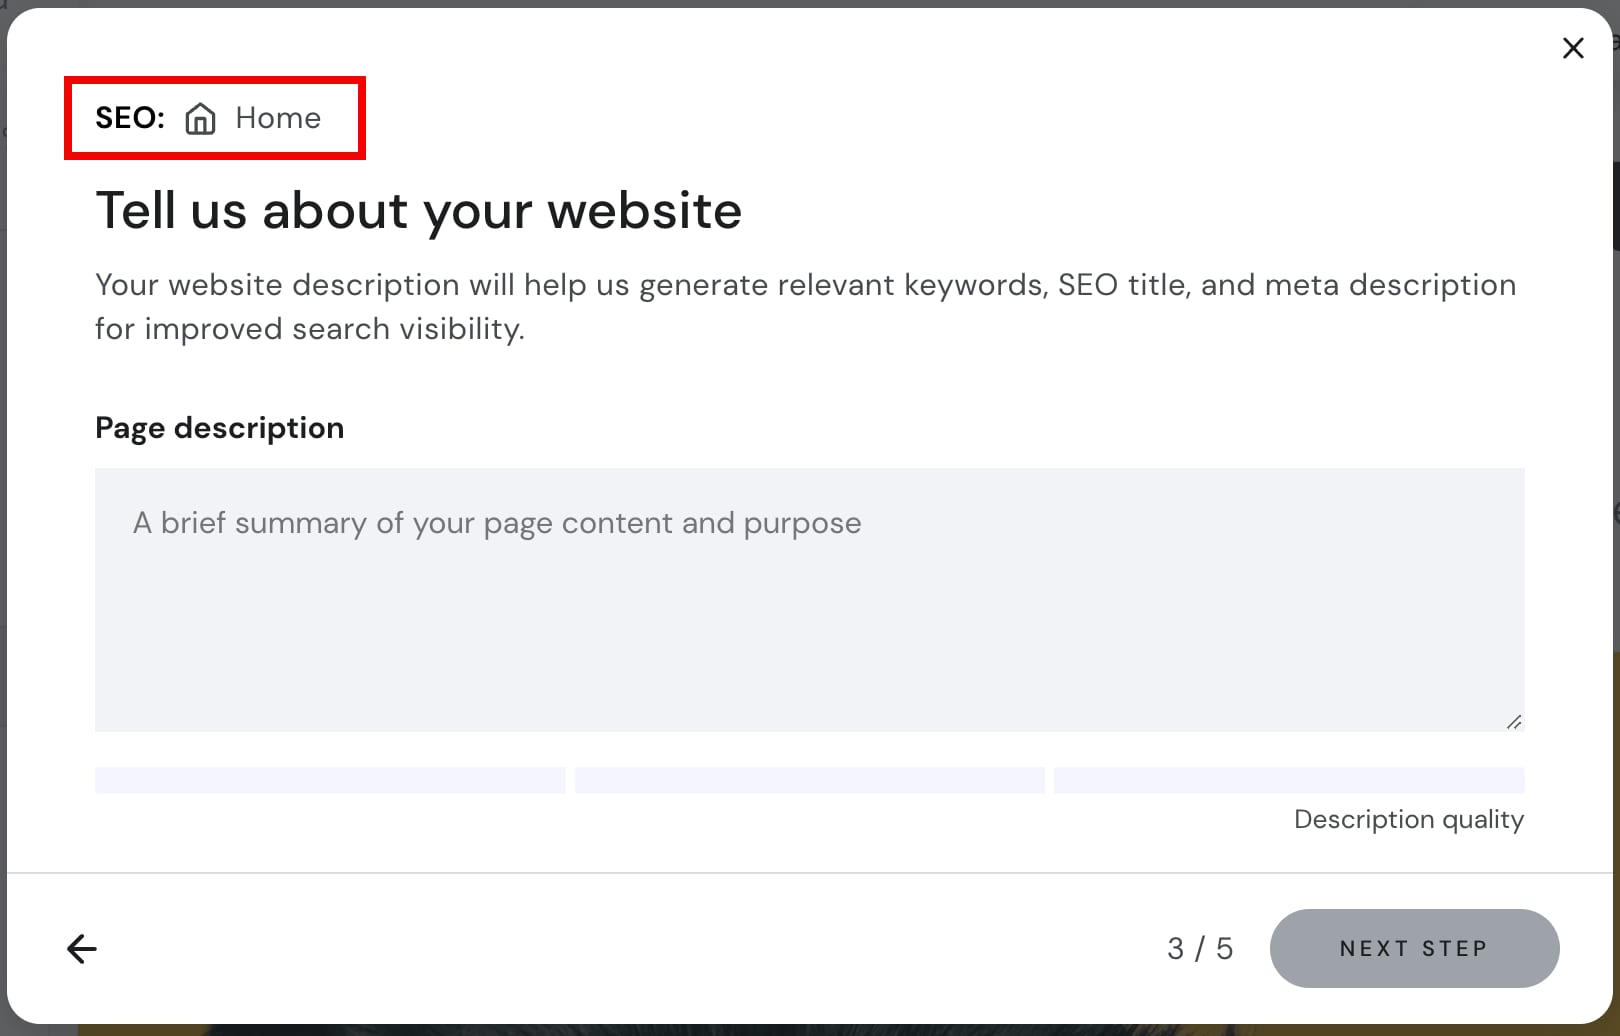Screen dimensions: 1620x1036
Task: Click the divider line above the footer
Action: point(809,873)
